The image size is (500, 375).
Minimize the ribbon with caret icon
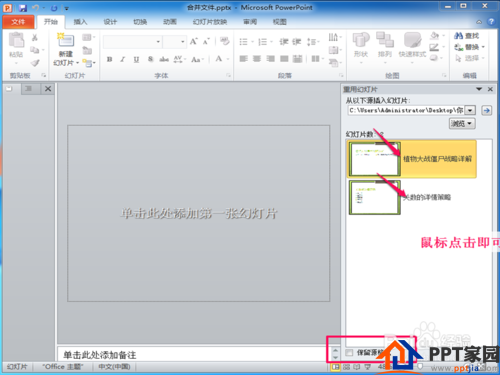point(479,22)
